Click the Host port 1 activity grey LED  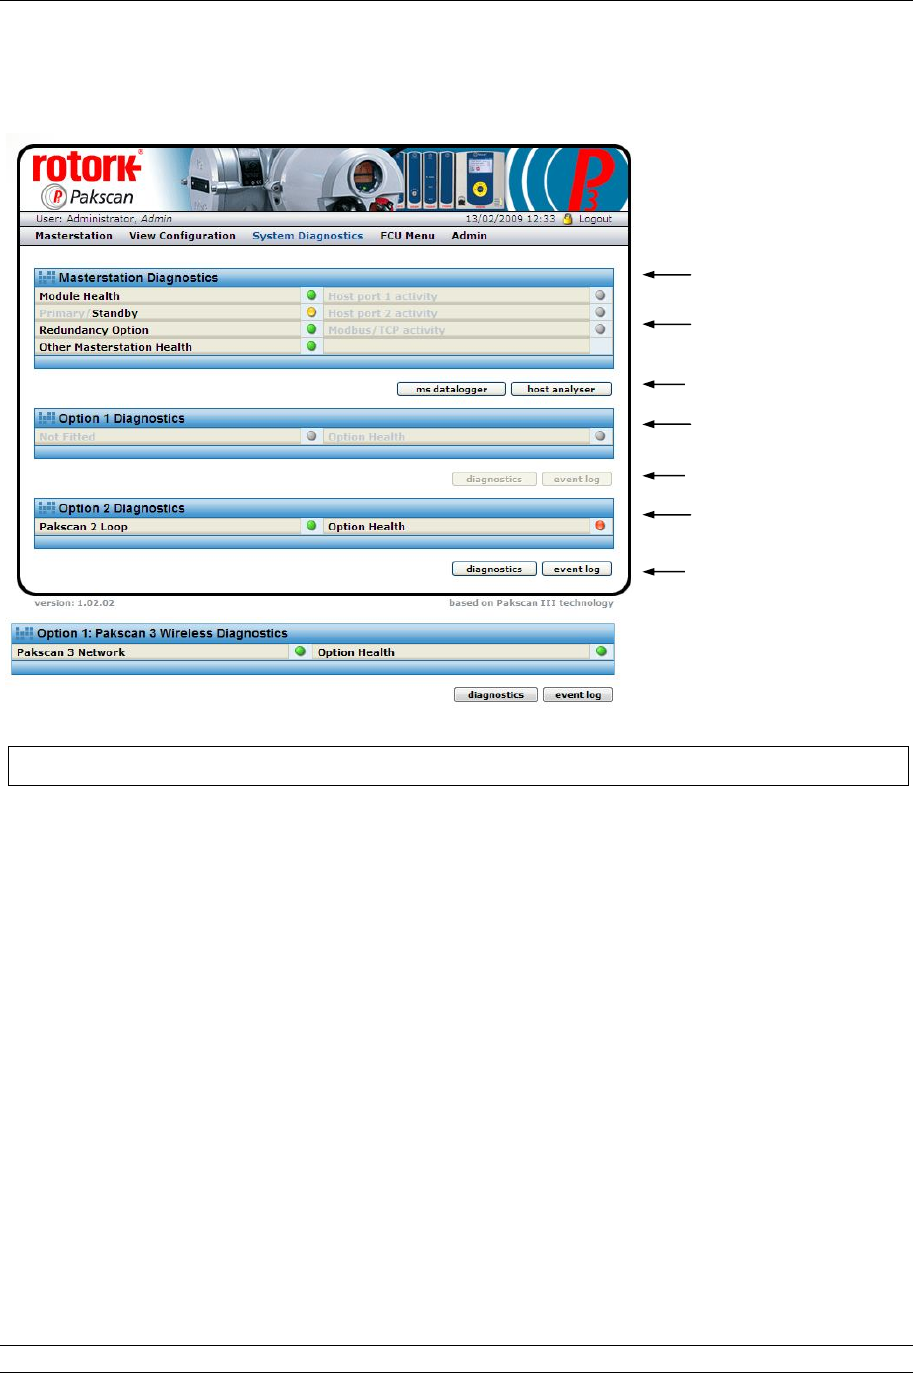tap(600, 296)
